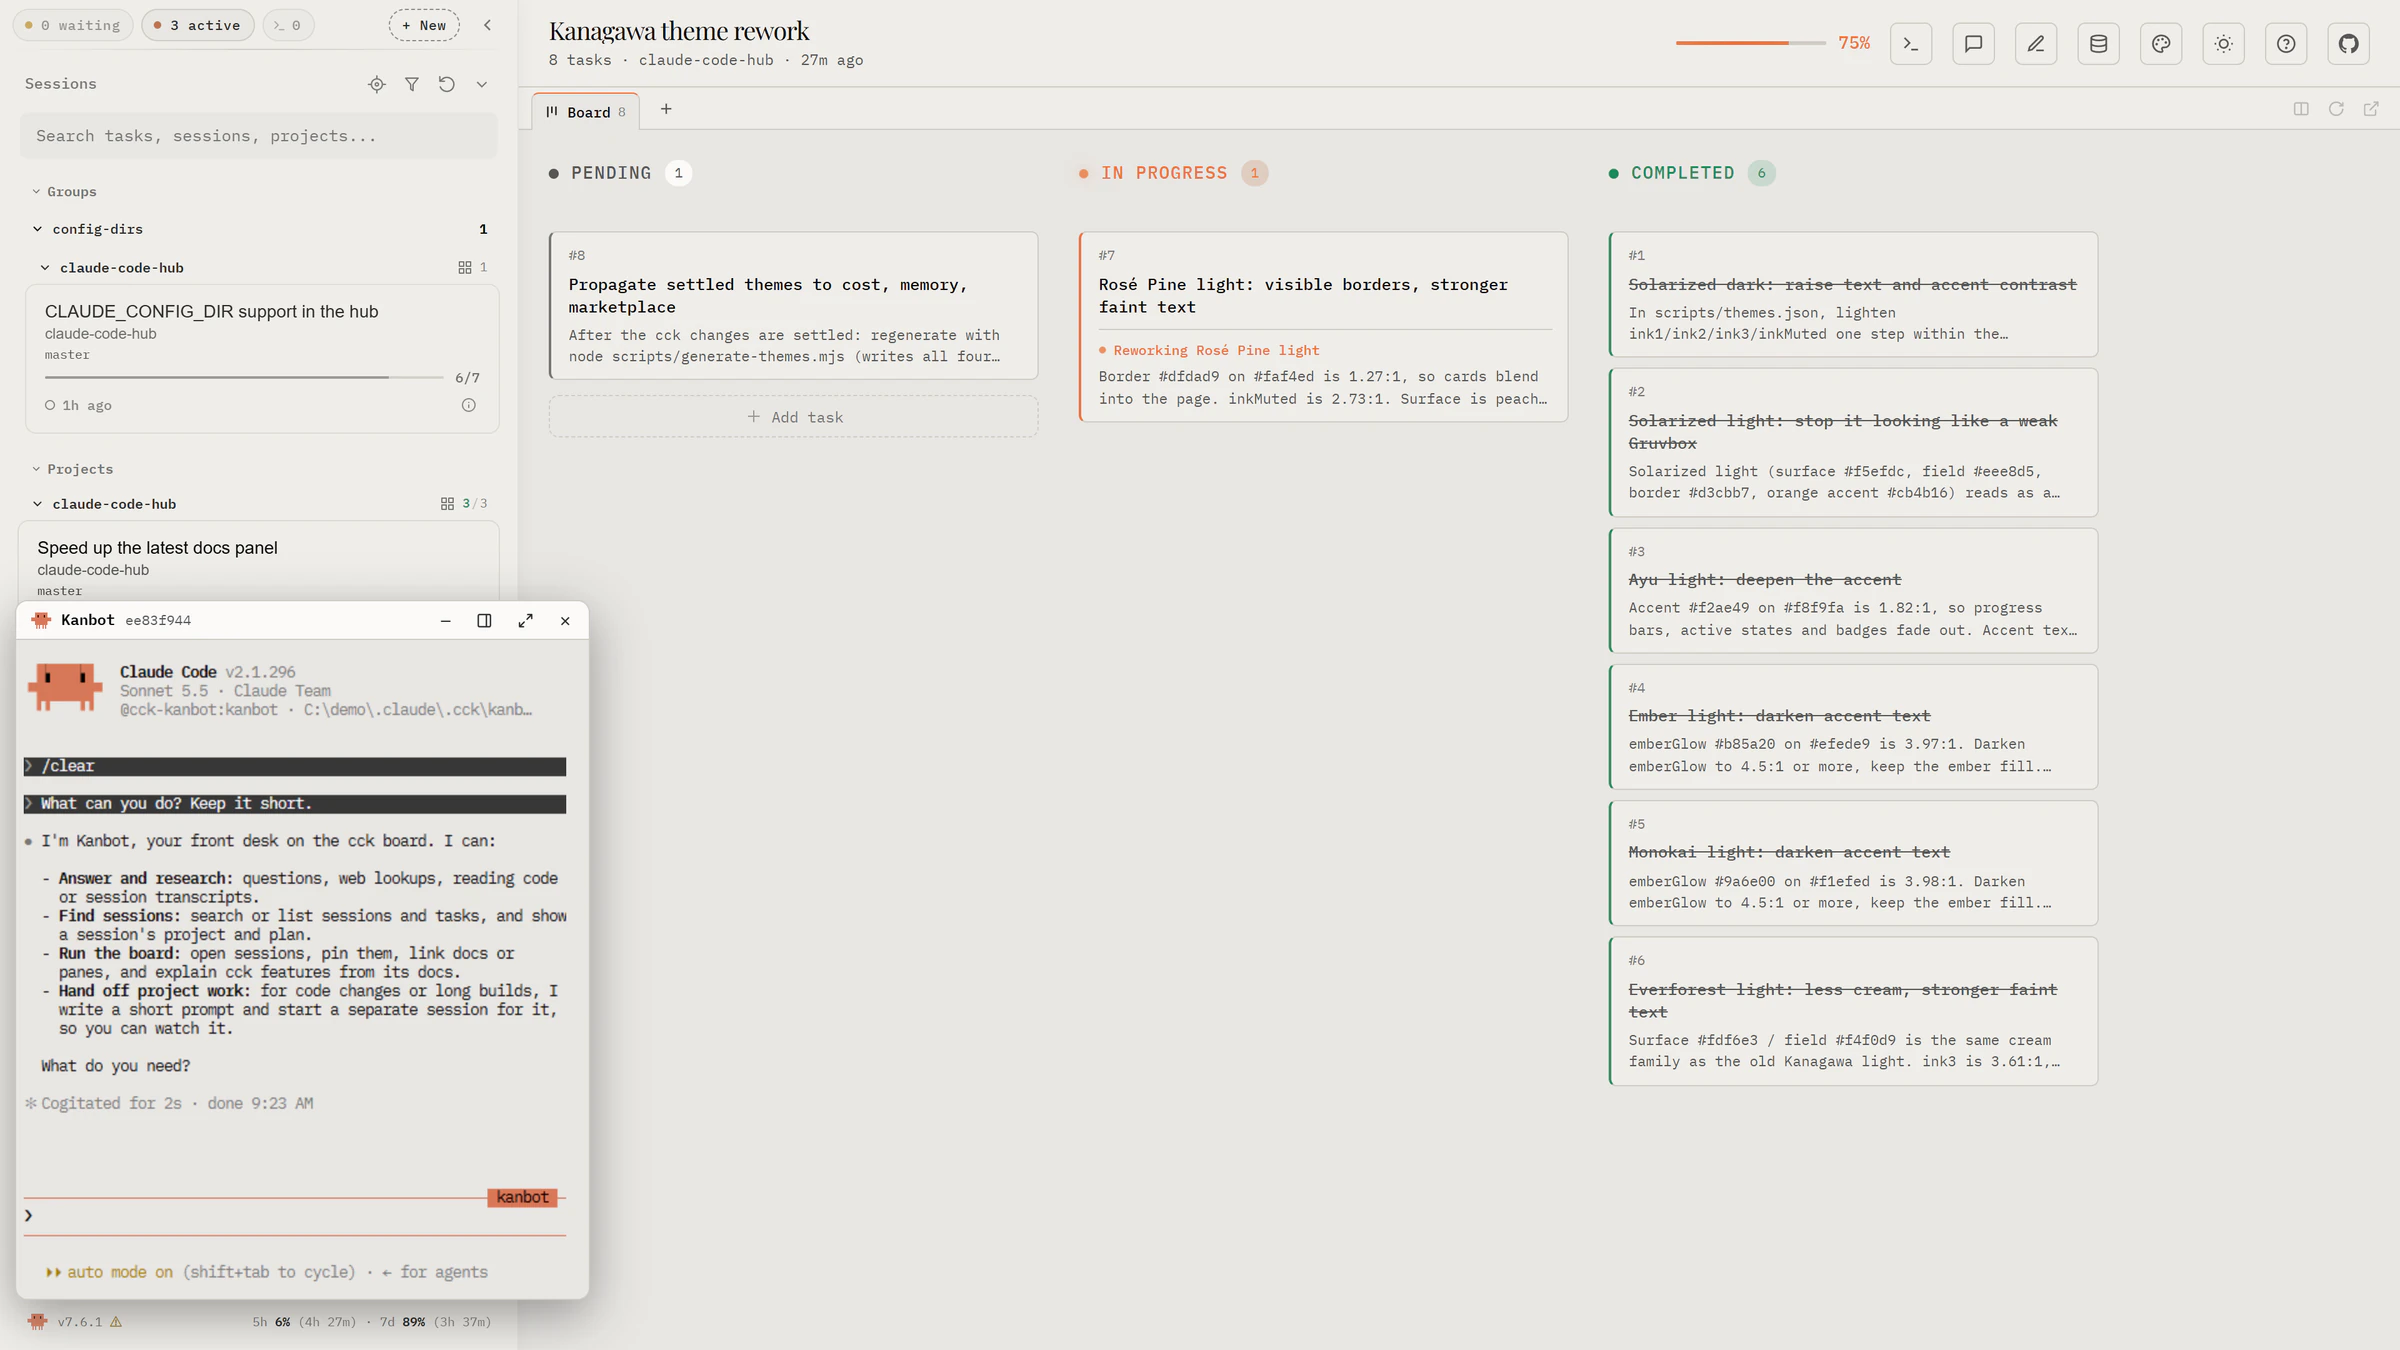This screenshot has width=2400, height=1350.
Task: Add a new tab with the plus button
Action: tap(666, 110)
